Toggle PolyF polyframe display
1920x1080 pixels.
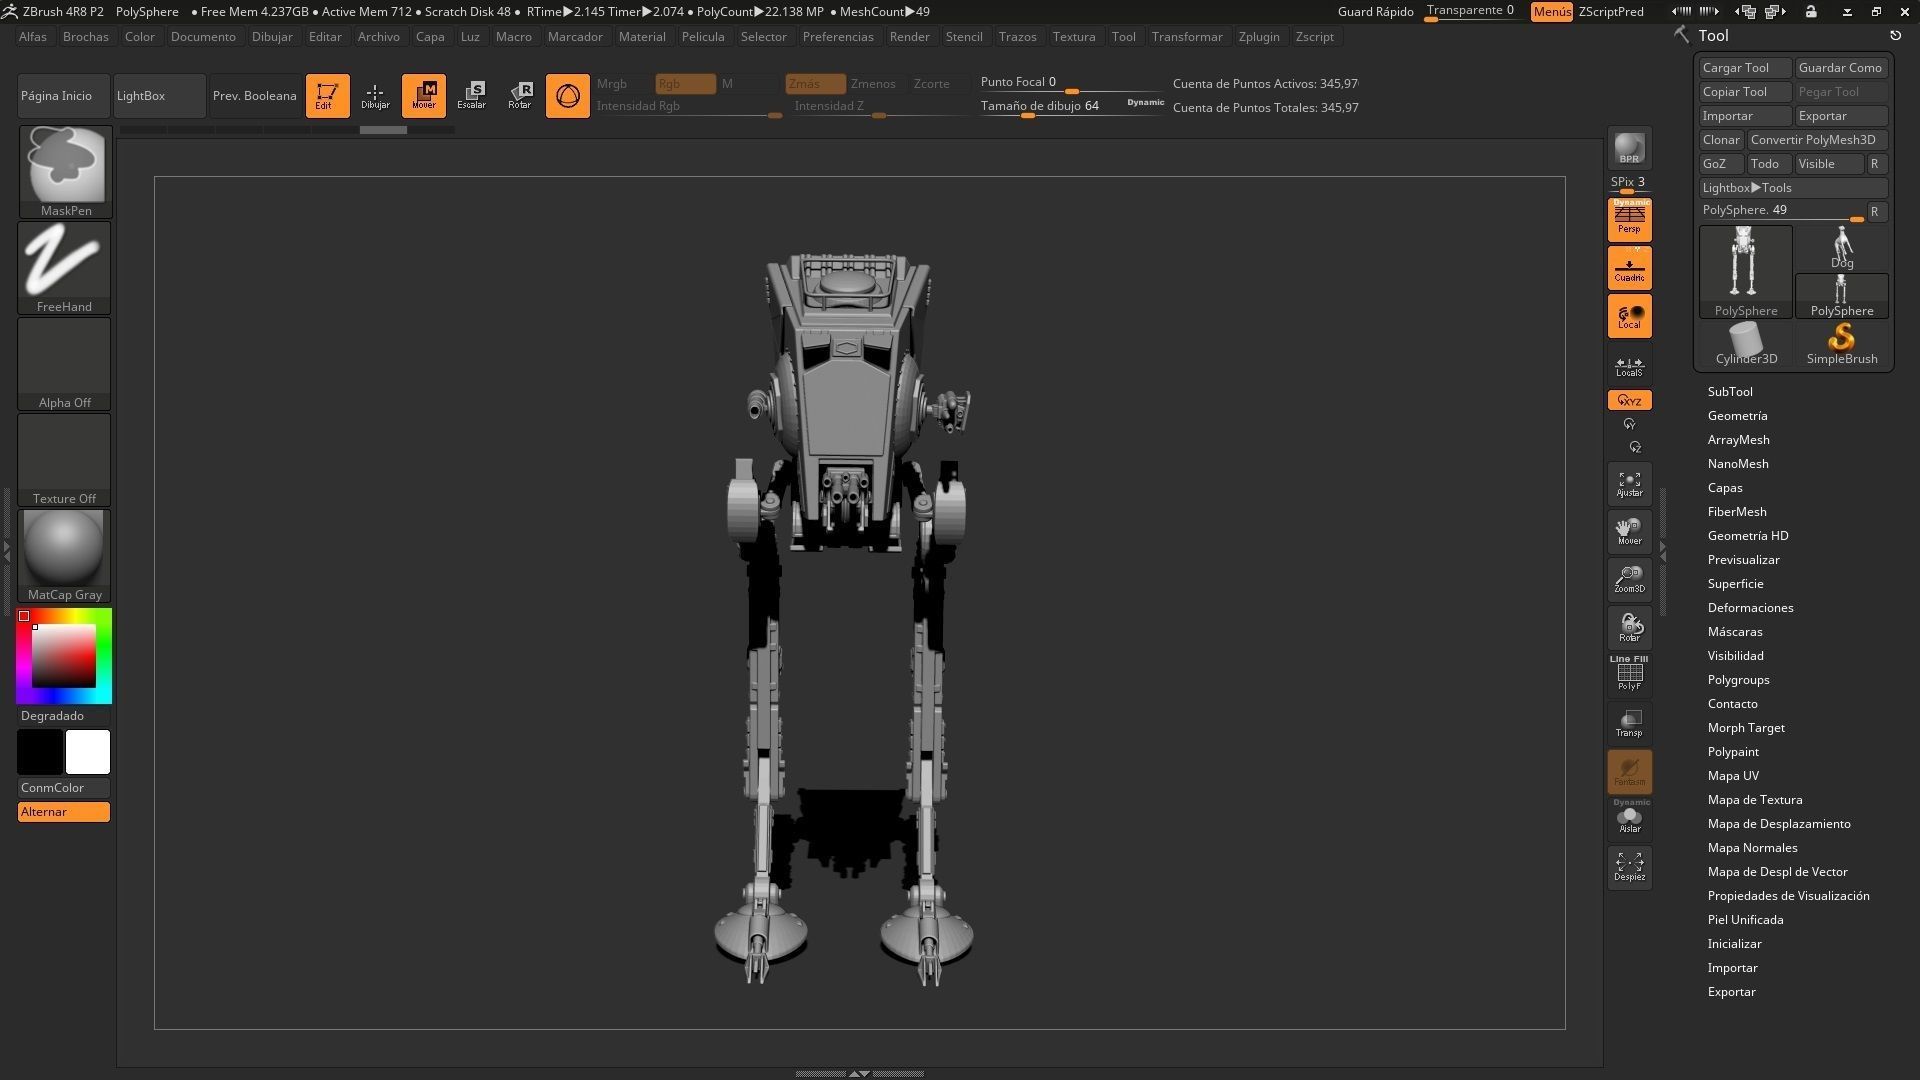pos(1629,674)
